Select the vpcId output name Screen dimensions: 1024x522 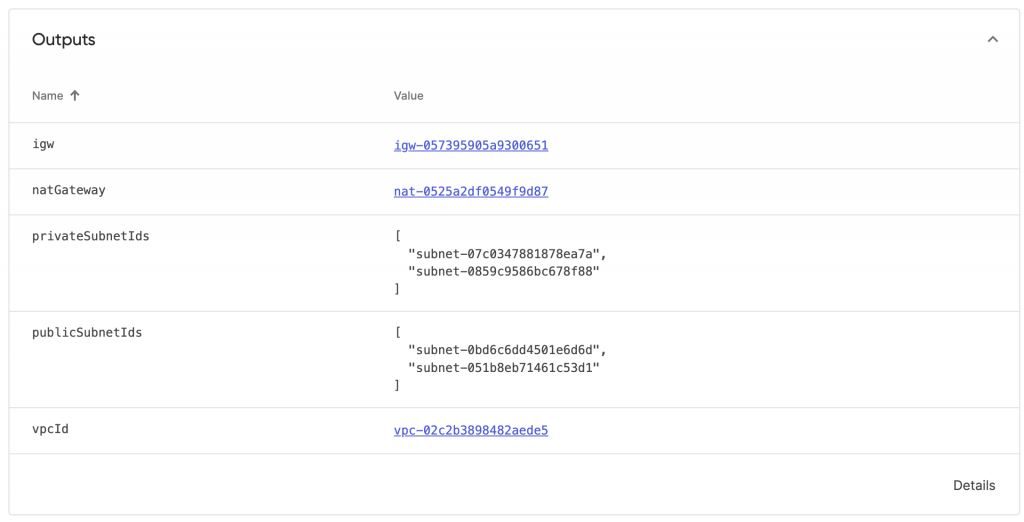click(x=50, y=429)
